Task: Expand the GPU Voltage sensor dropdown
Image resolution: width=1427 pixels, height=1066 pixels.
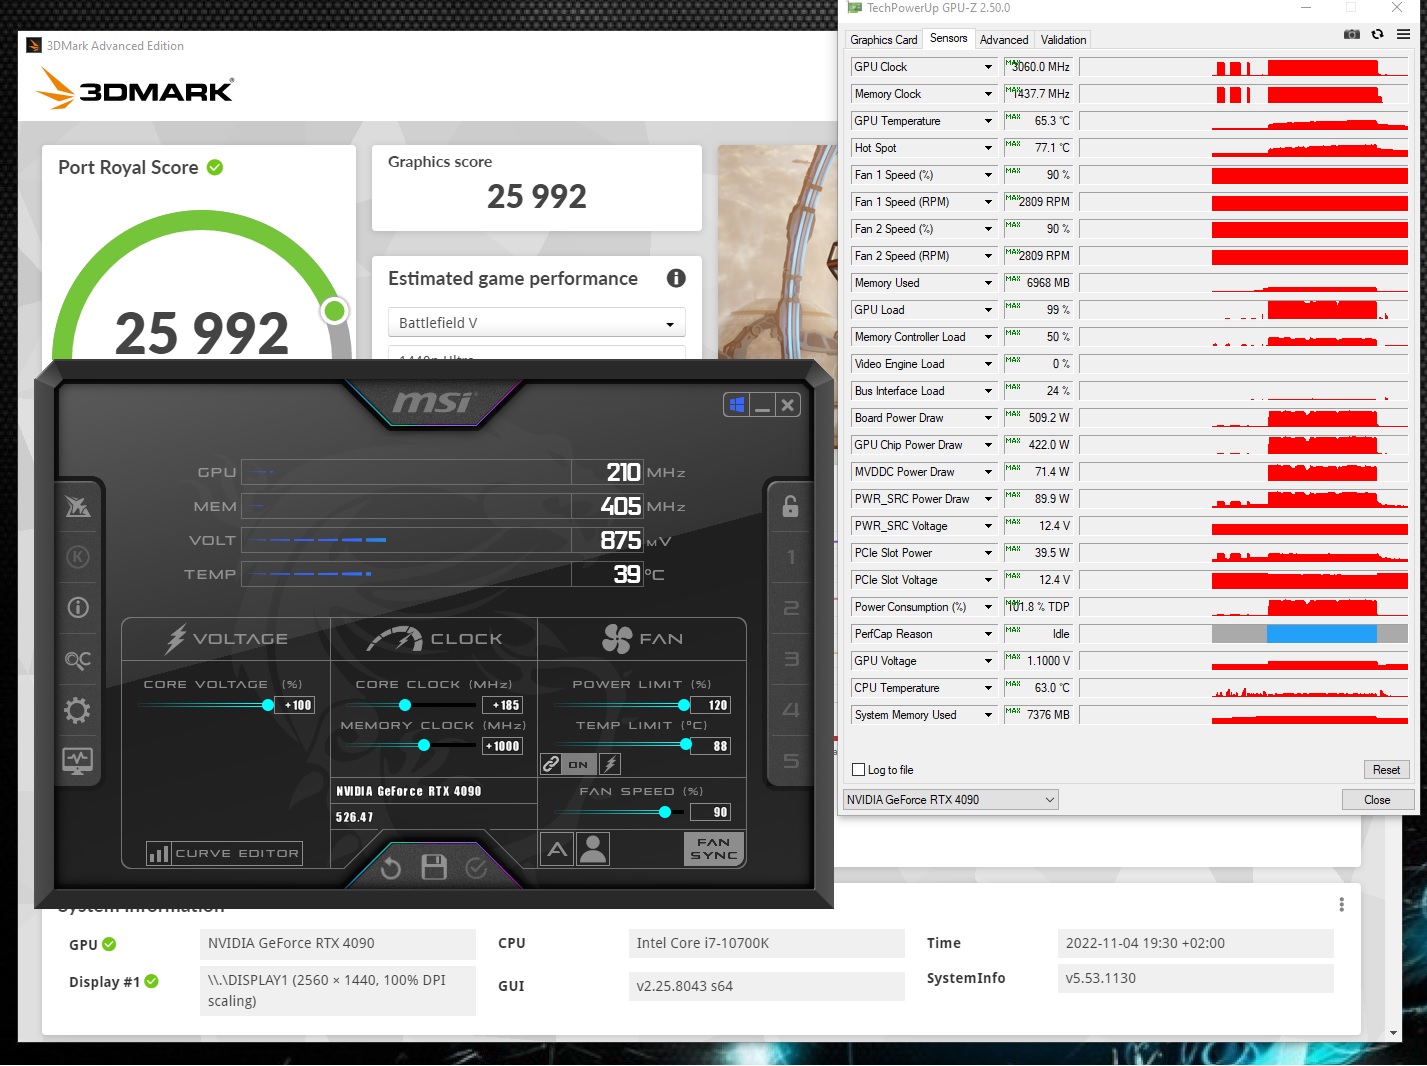Action: click(988, 661)
